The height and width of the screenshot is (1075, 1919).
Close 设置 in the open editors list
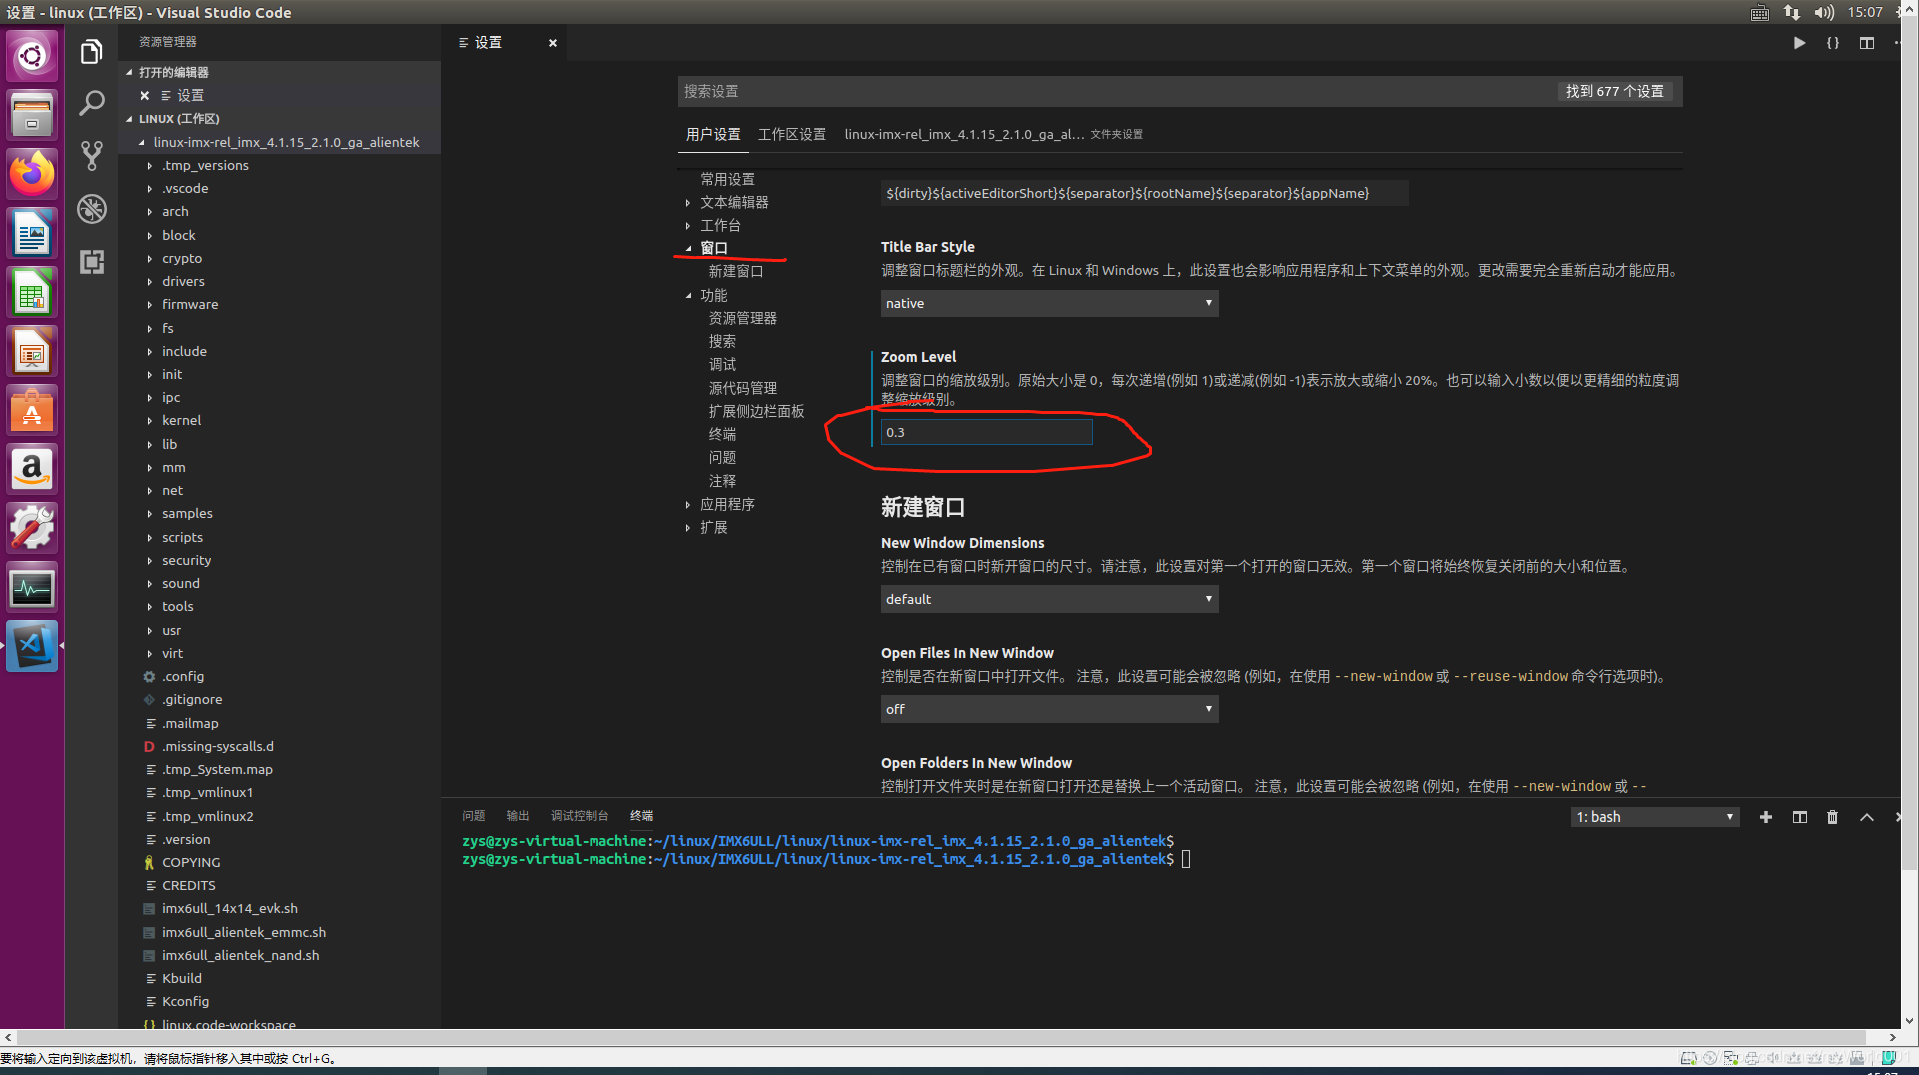pyautogui.click(x=144, y=95)
